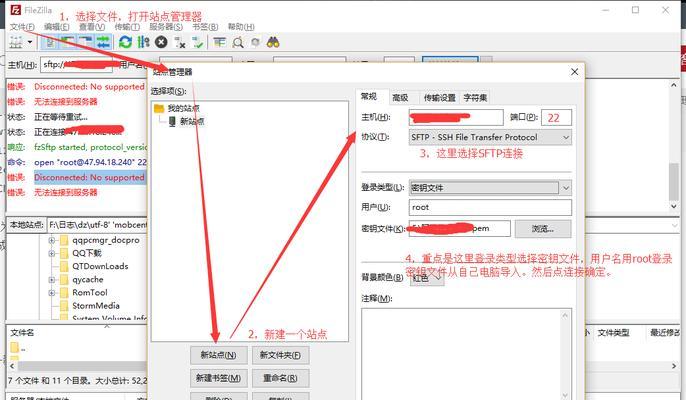Close the 站点管理器 dialog

coord(574,72)
